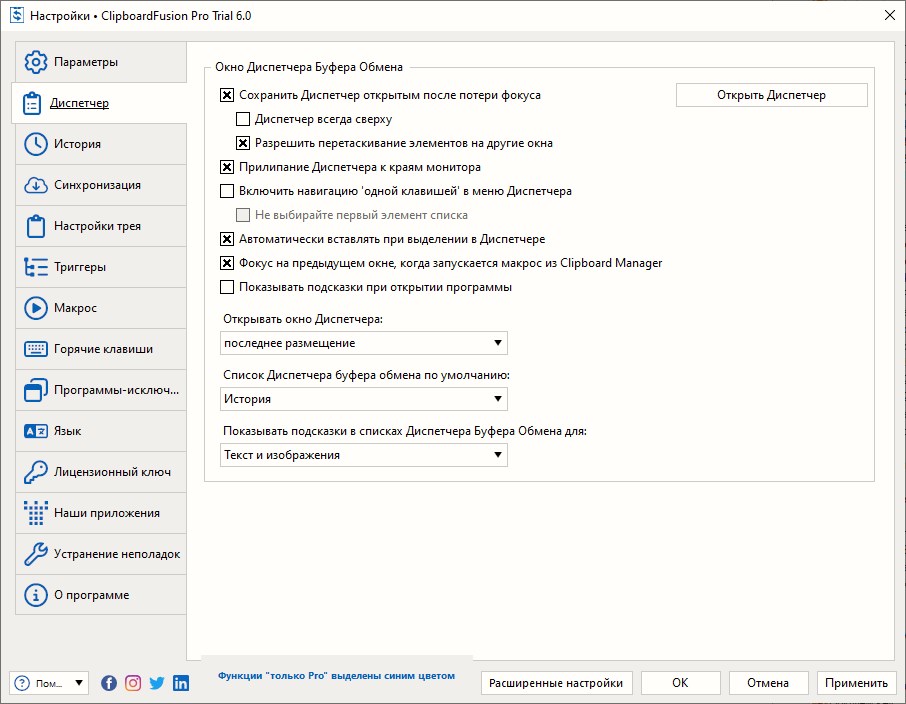Toggle Автоматически вставлять при выделении checkbox
This screenshot has width=906, height=704.
(x=227, y=239)
